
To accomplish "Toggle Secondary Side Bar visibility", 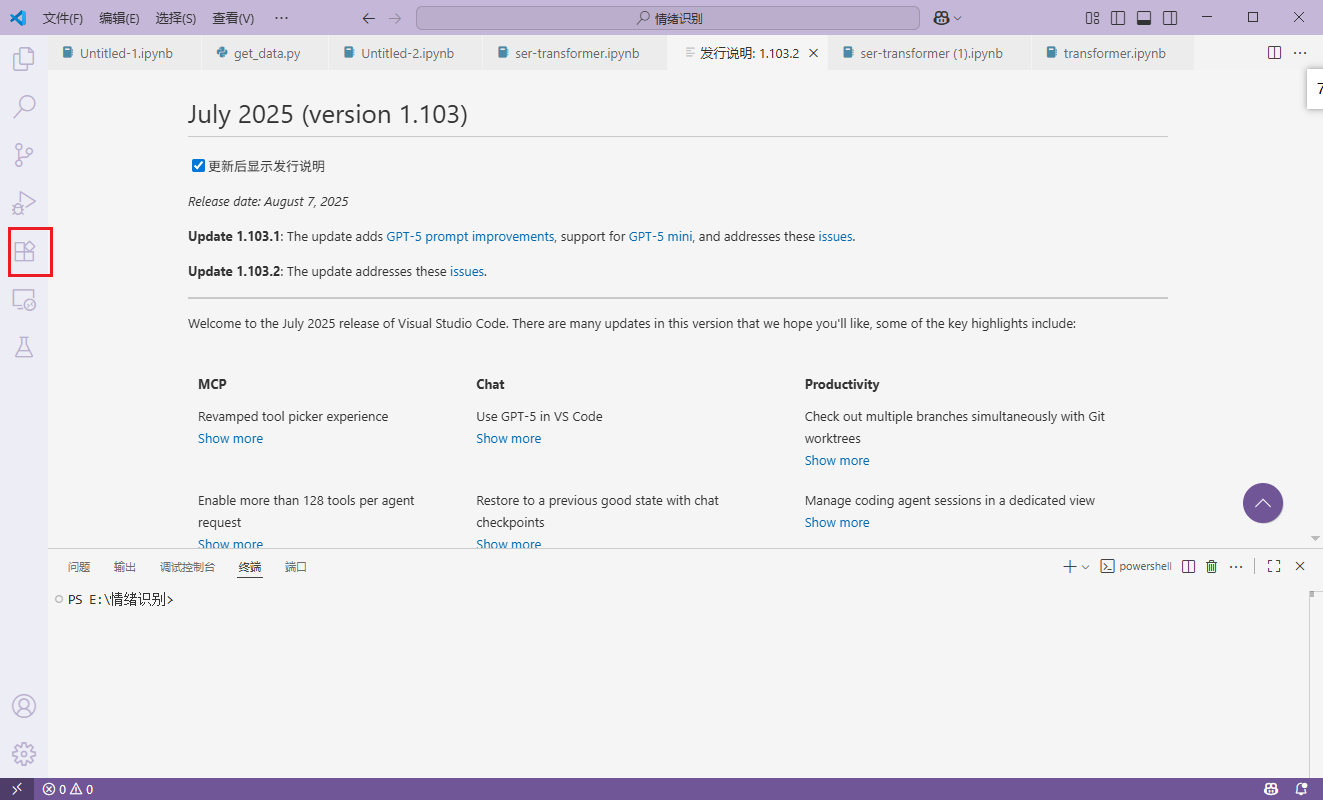I will click(x=1170, y=18).
